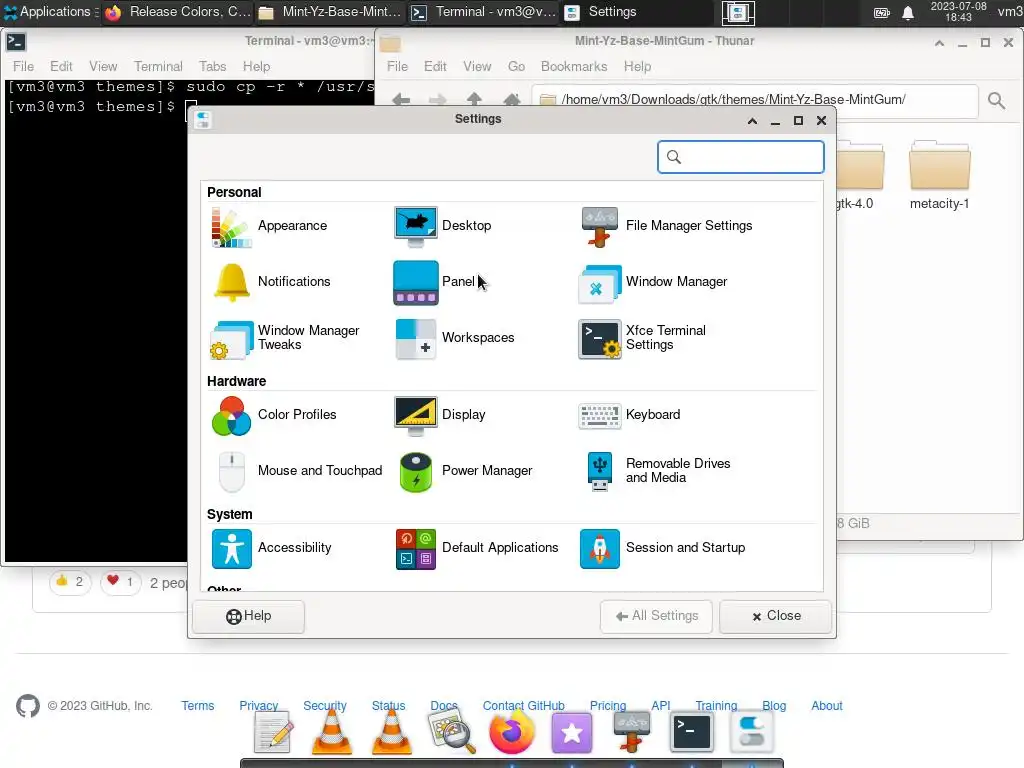Select the gtk-4.0 folder
1024x768 pixels.
[x=859, y=175]
